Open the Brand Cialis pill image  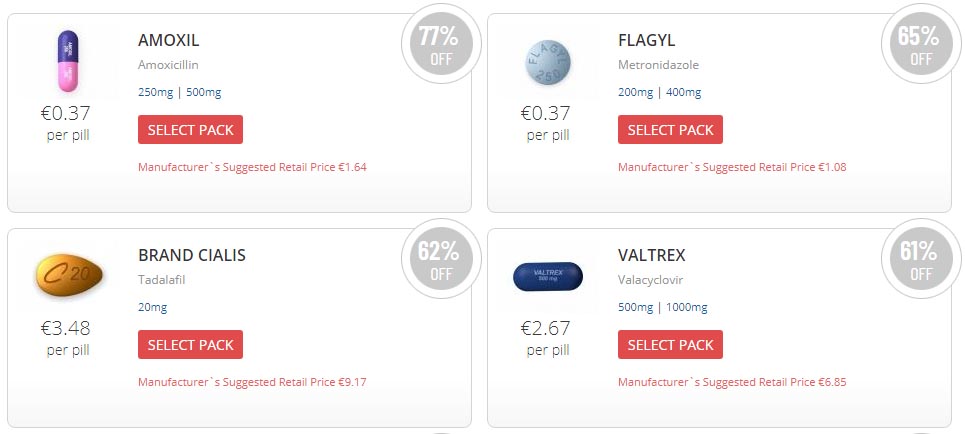click(x=69, y=276)
